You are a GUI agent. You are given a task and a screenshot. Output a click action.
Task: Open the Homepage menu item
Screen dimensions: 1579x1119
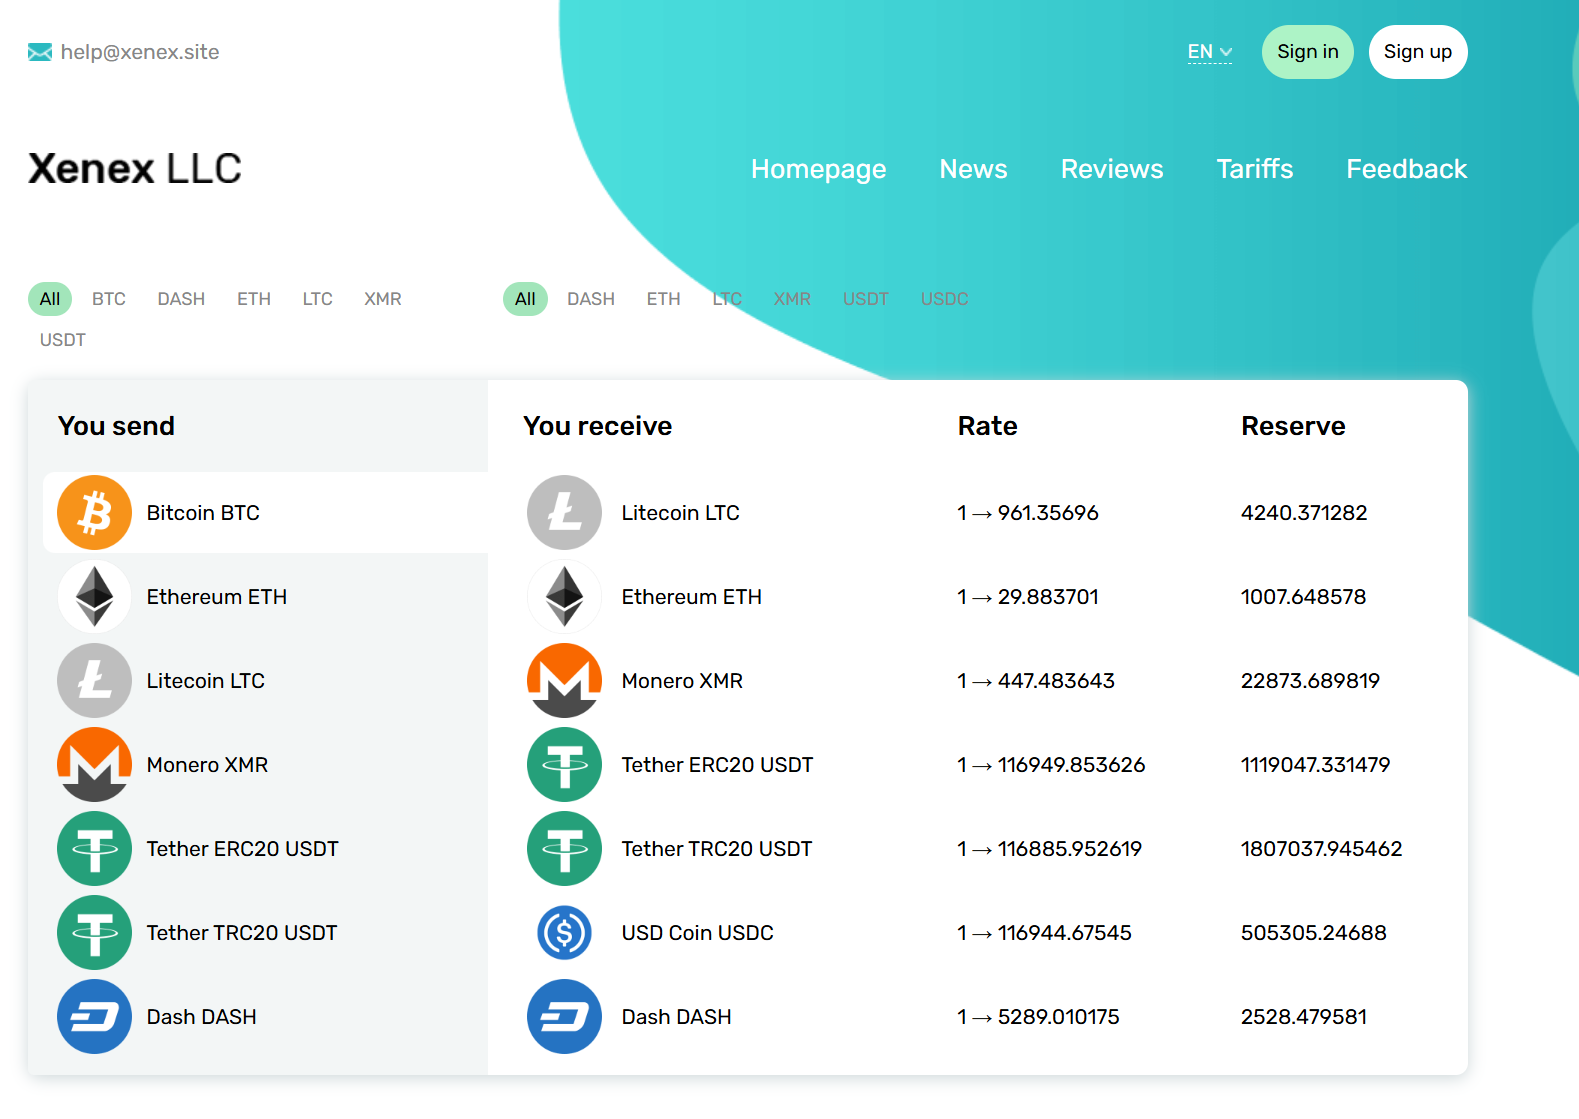[819, 169]
